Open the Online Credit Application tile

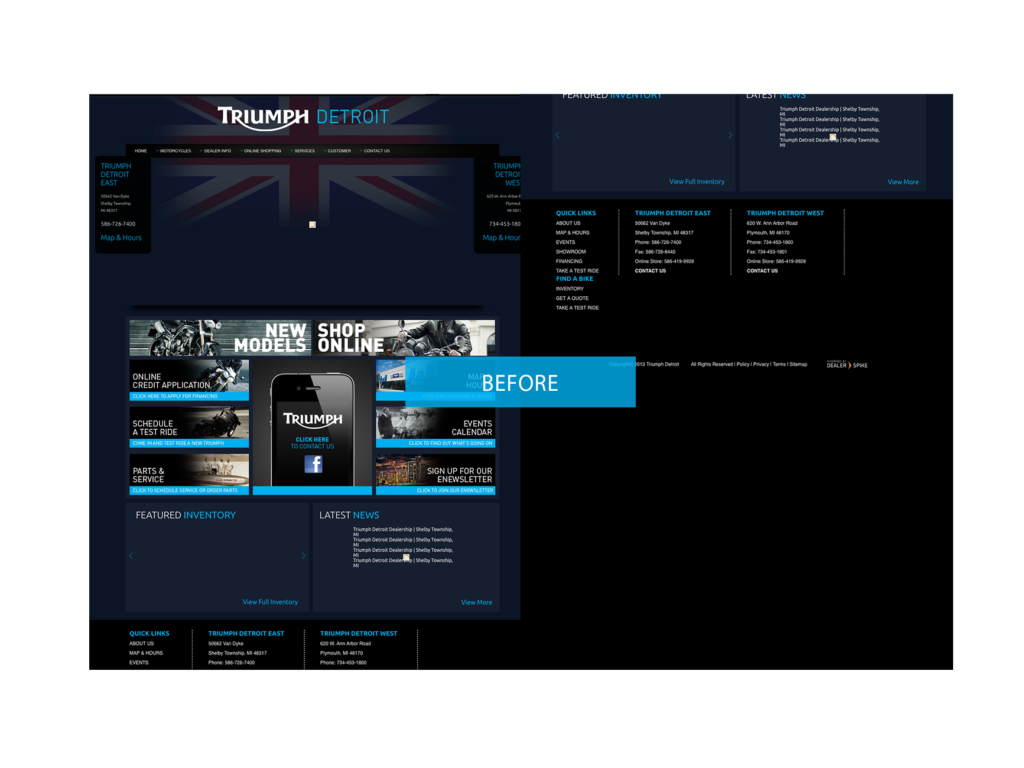click(189, 380)
